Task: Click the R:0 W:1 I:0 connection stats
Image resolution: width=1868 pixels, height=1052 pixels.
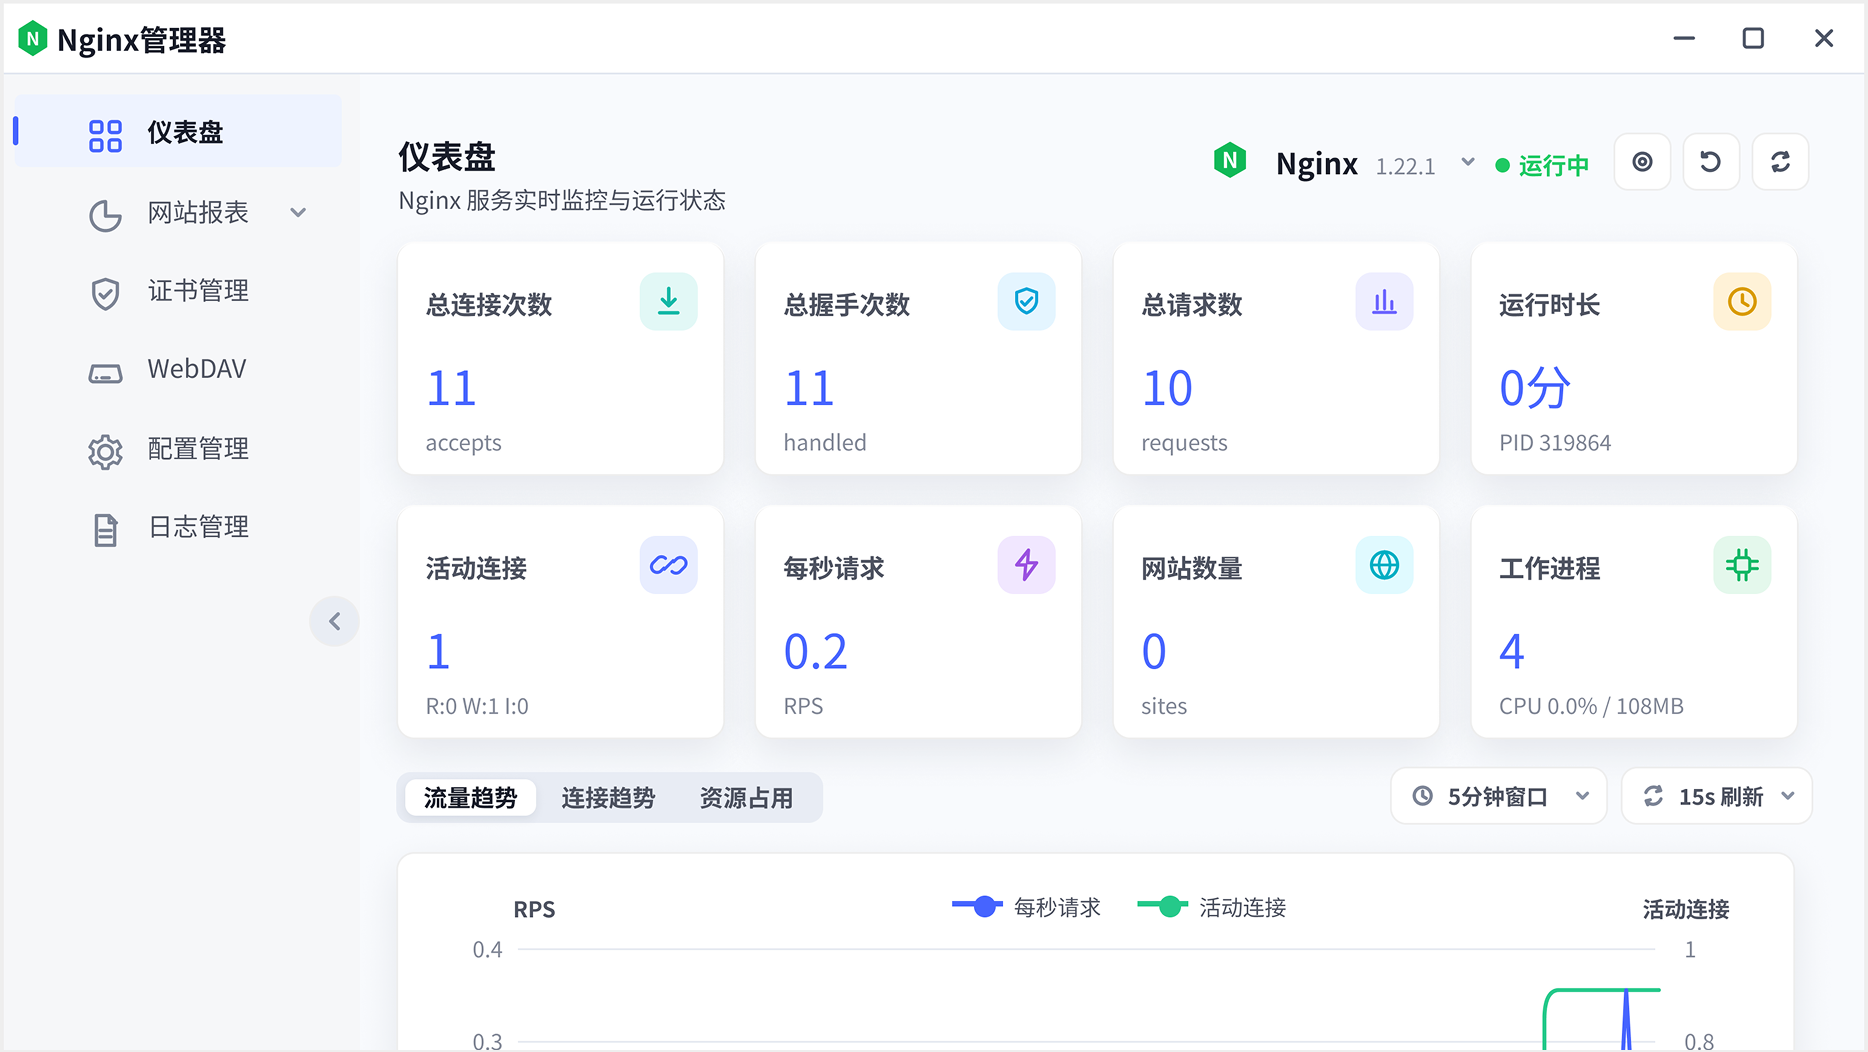Action: [x=477, y=706]
